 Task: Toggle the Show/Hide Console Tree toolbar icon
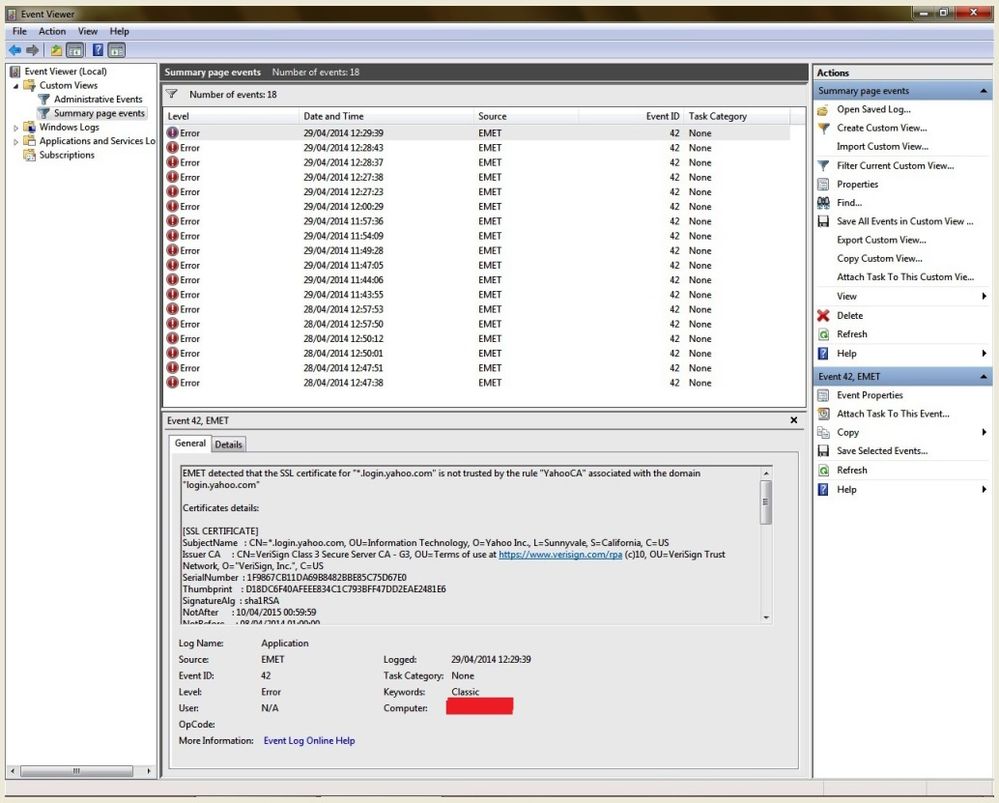pyautogui.click(x=75, y=50)
